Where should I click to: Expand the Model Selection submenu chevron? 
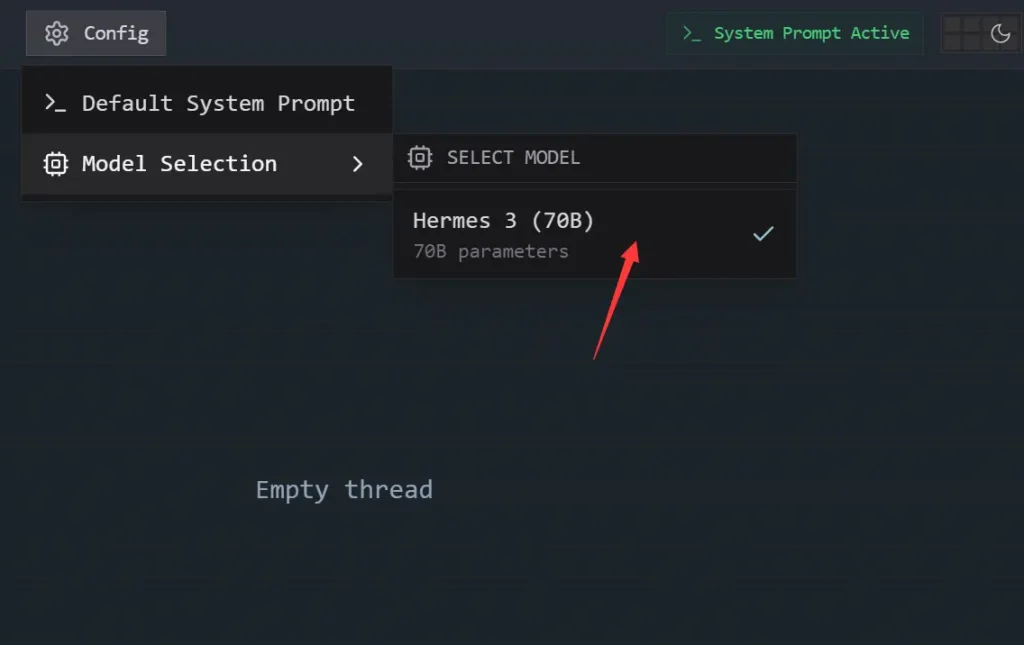click(x=358, y=164)
